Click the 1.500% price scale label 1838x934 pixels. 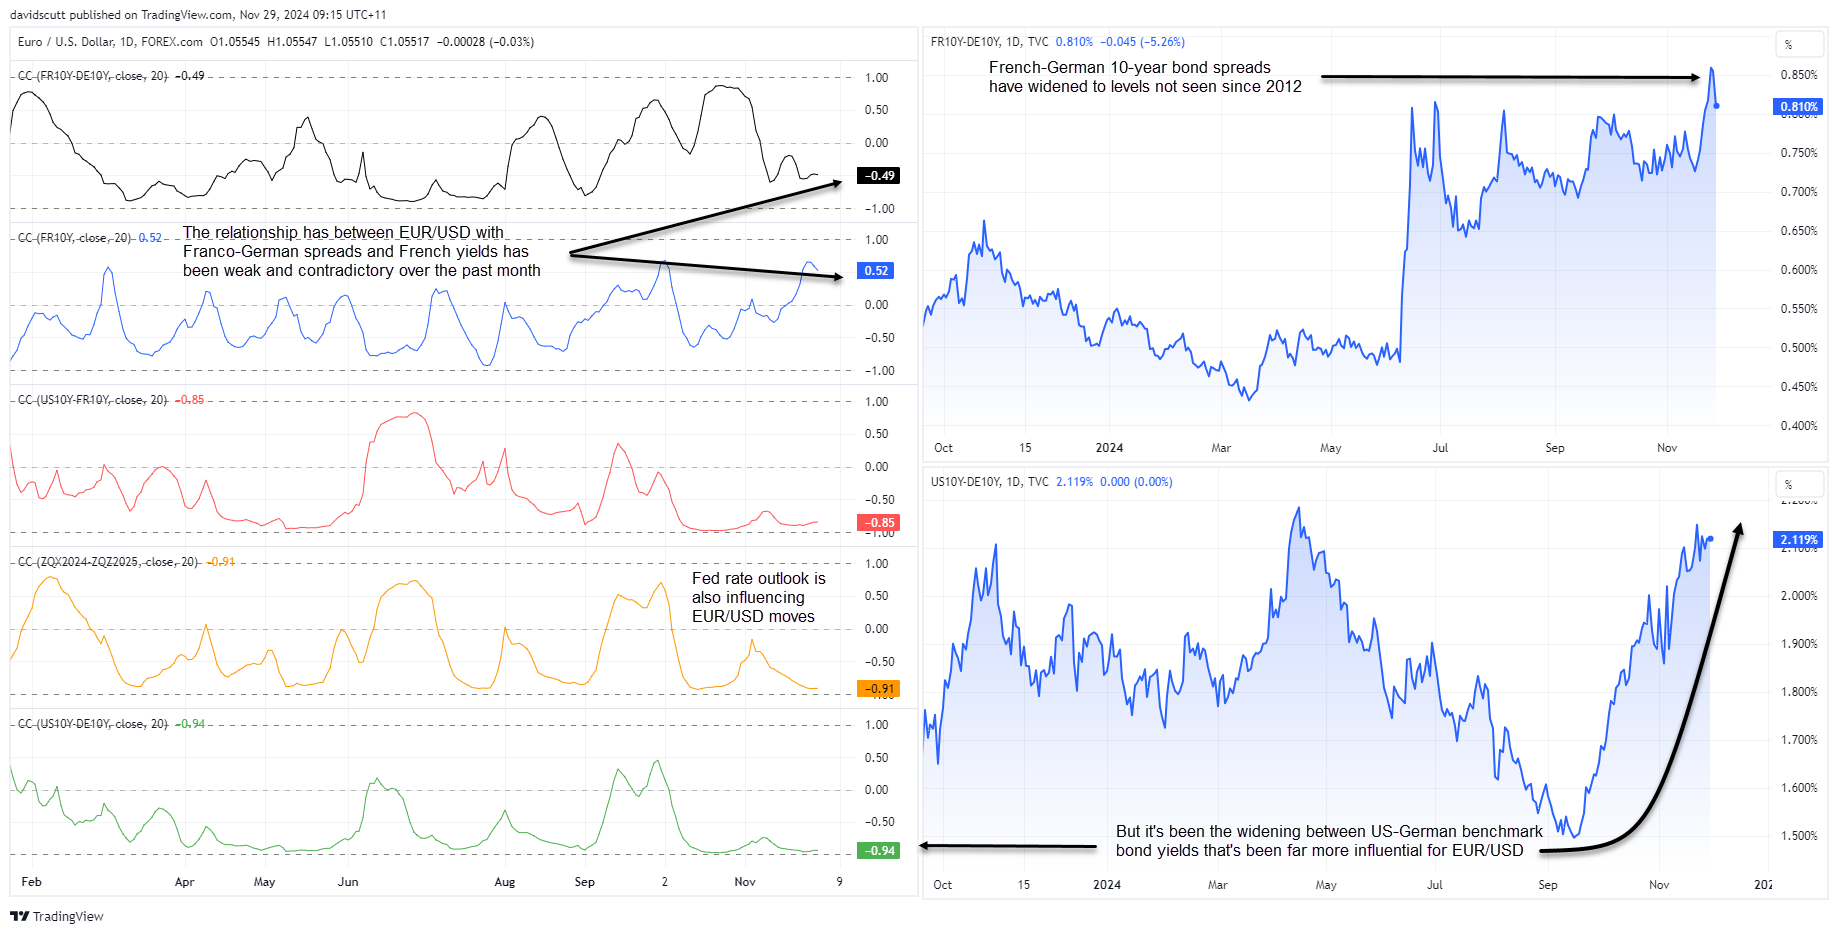click(x=1799, y=836)
